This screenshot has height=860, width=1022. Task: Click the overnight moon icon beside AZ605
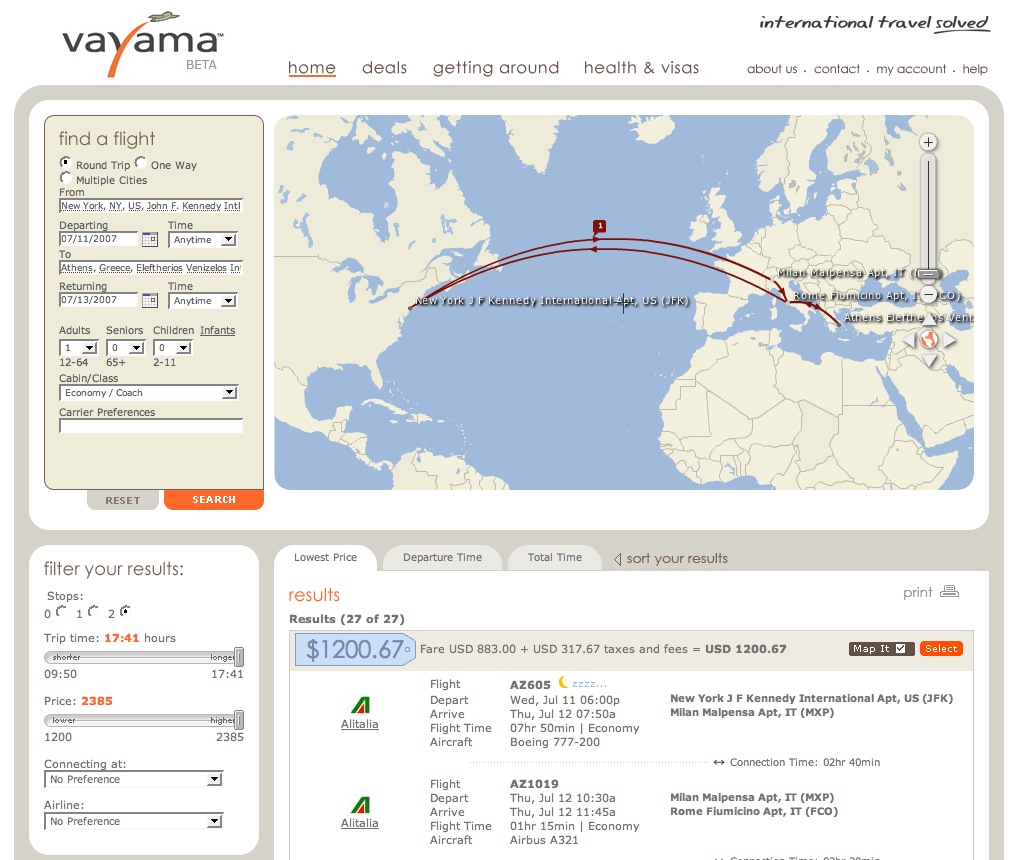562,683
